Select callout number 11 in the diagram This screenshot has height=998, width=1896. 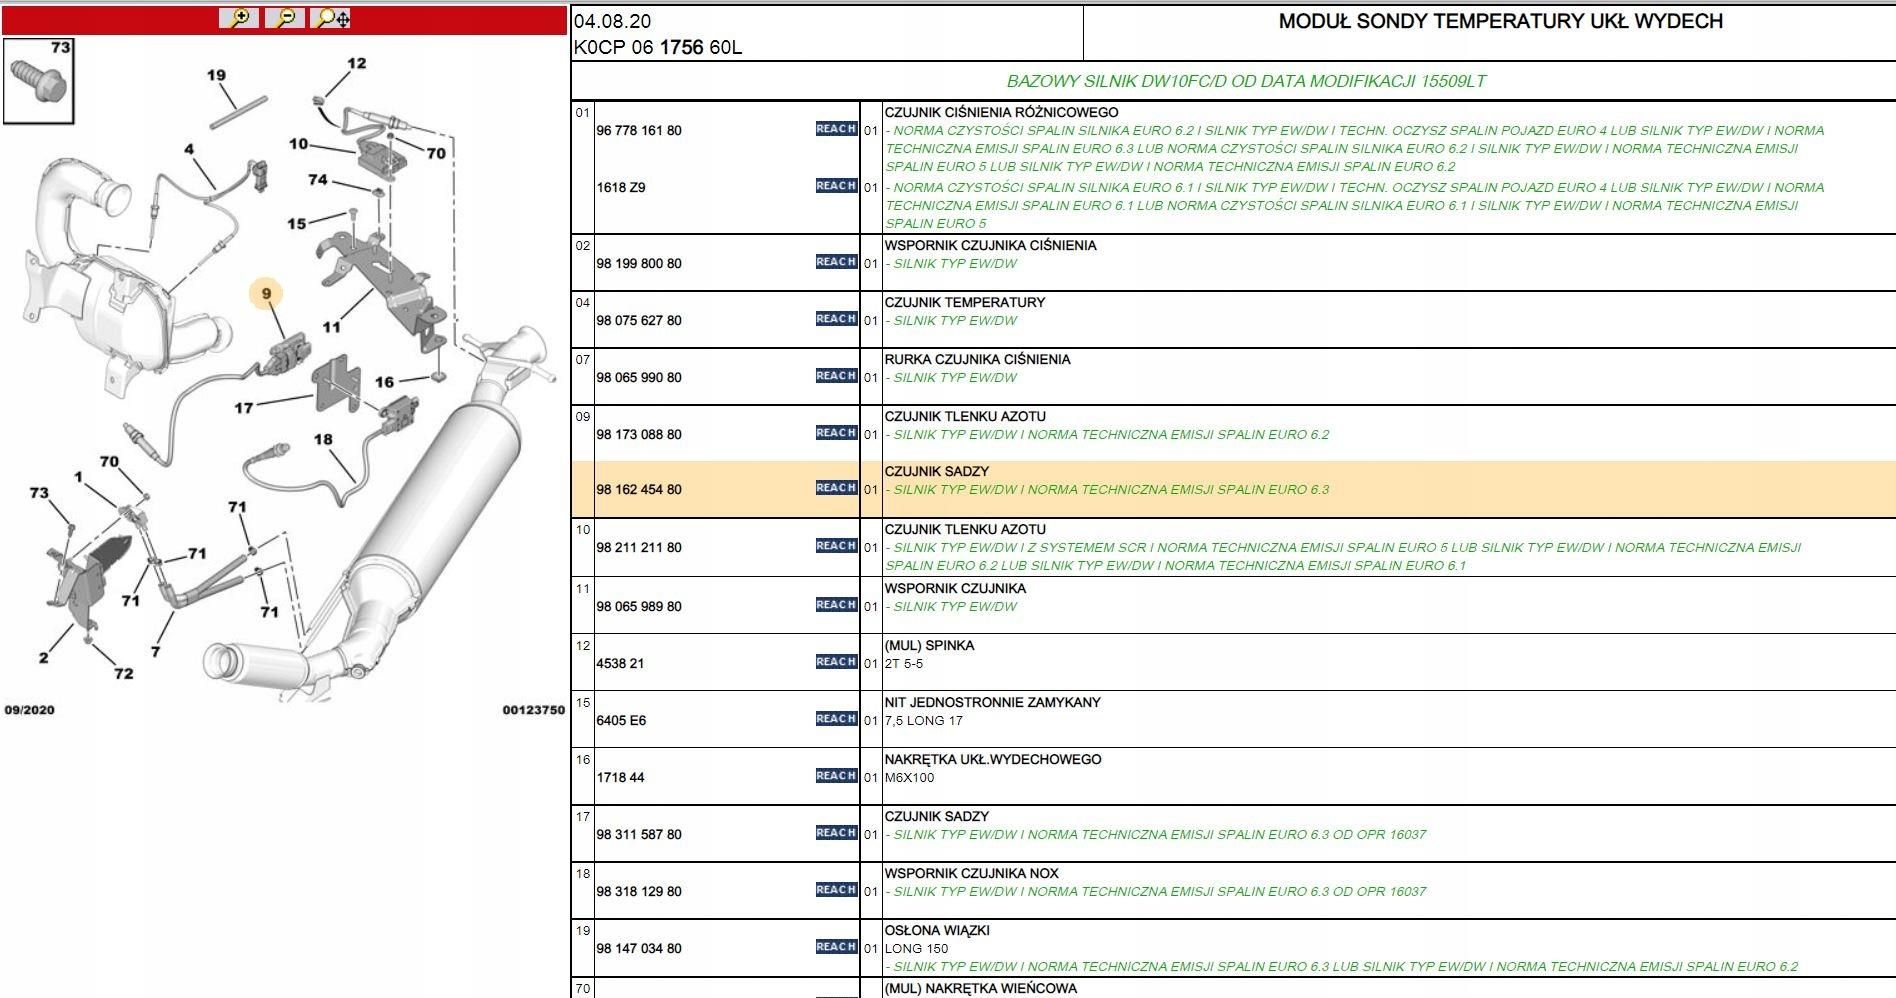click(331, 326)
